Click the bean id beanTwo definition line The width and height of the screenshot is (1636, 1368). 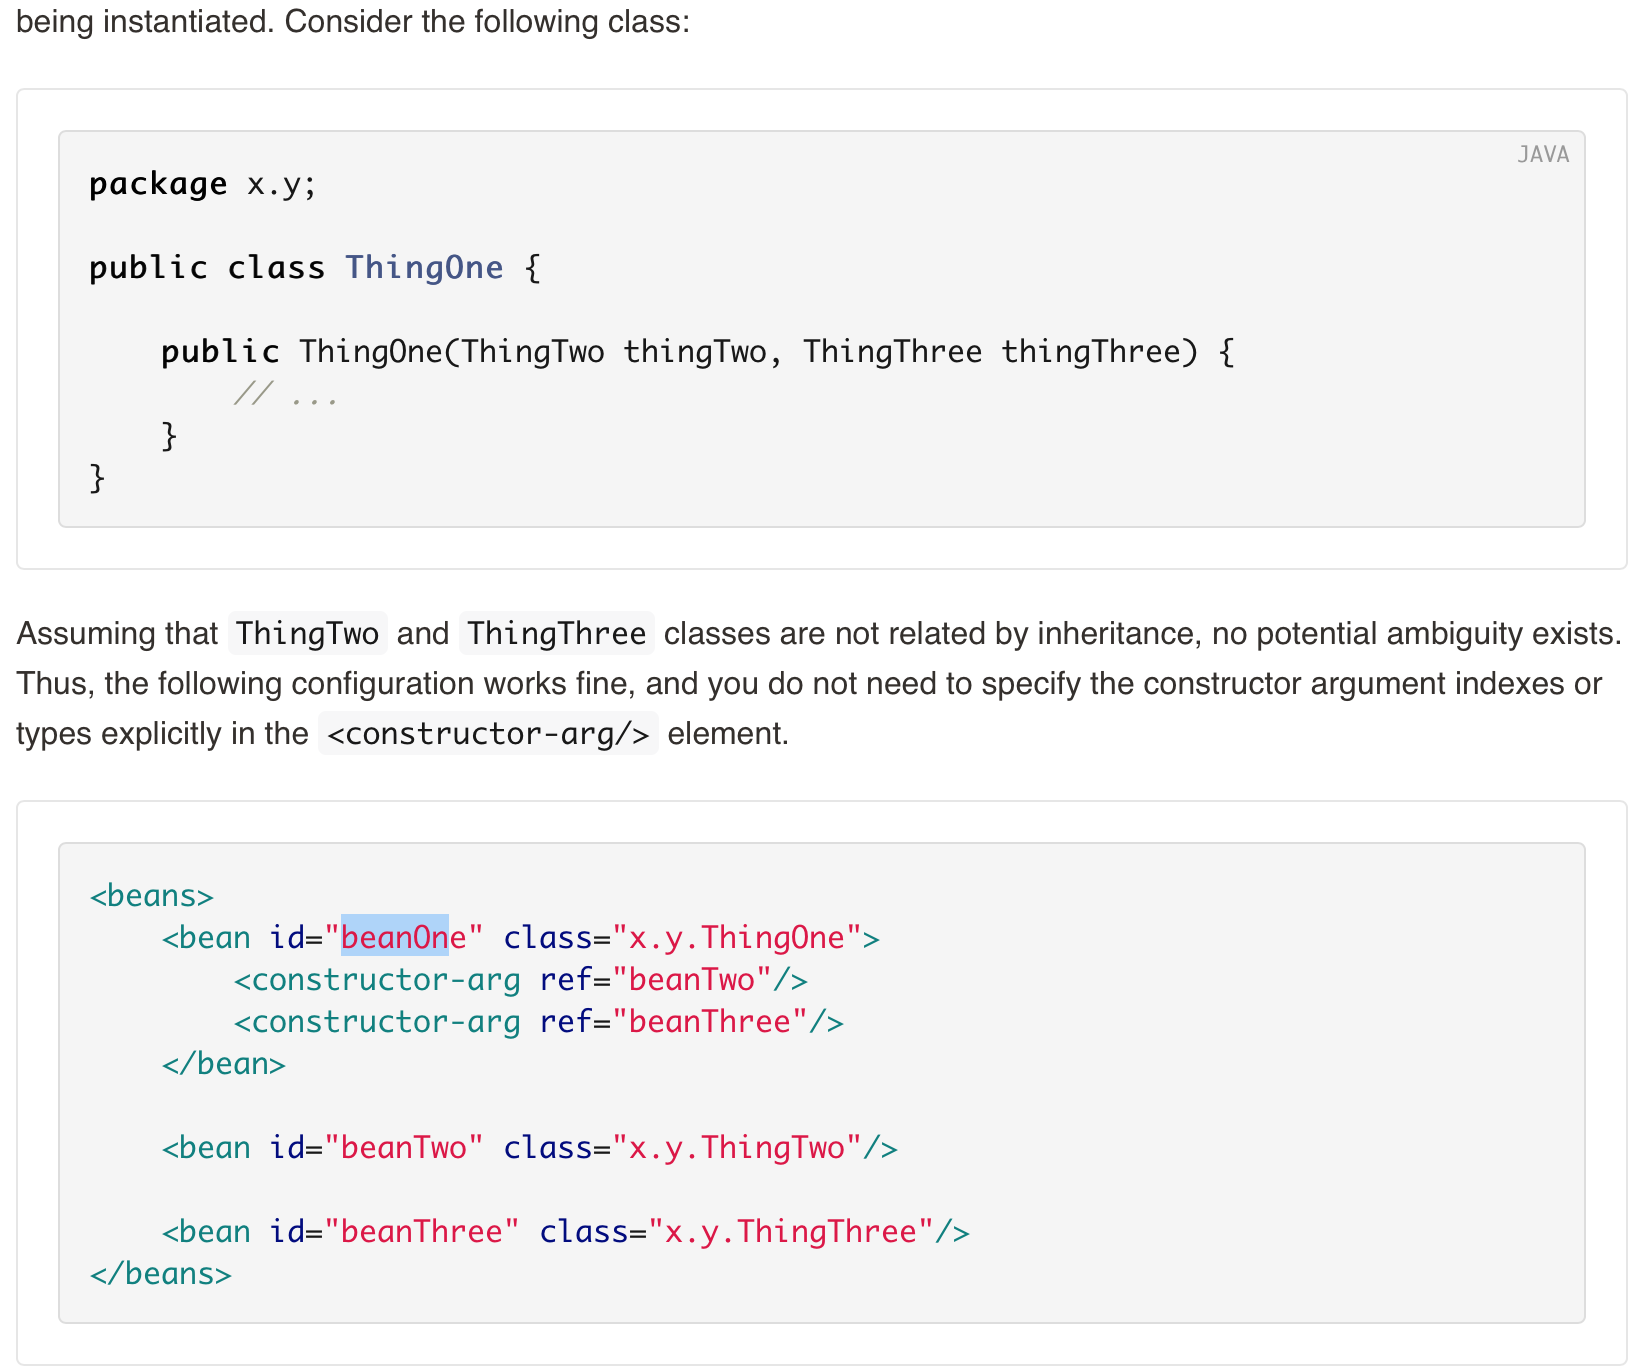click(529, 1148)
